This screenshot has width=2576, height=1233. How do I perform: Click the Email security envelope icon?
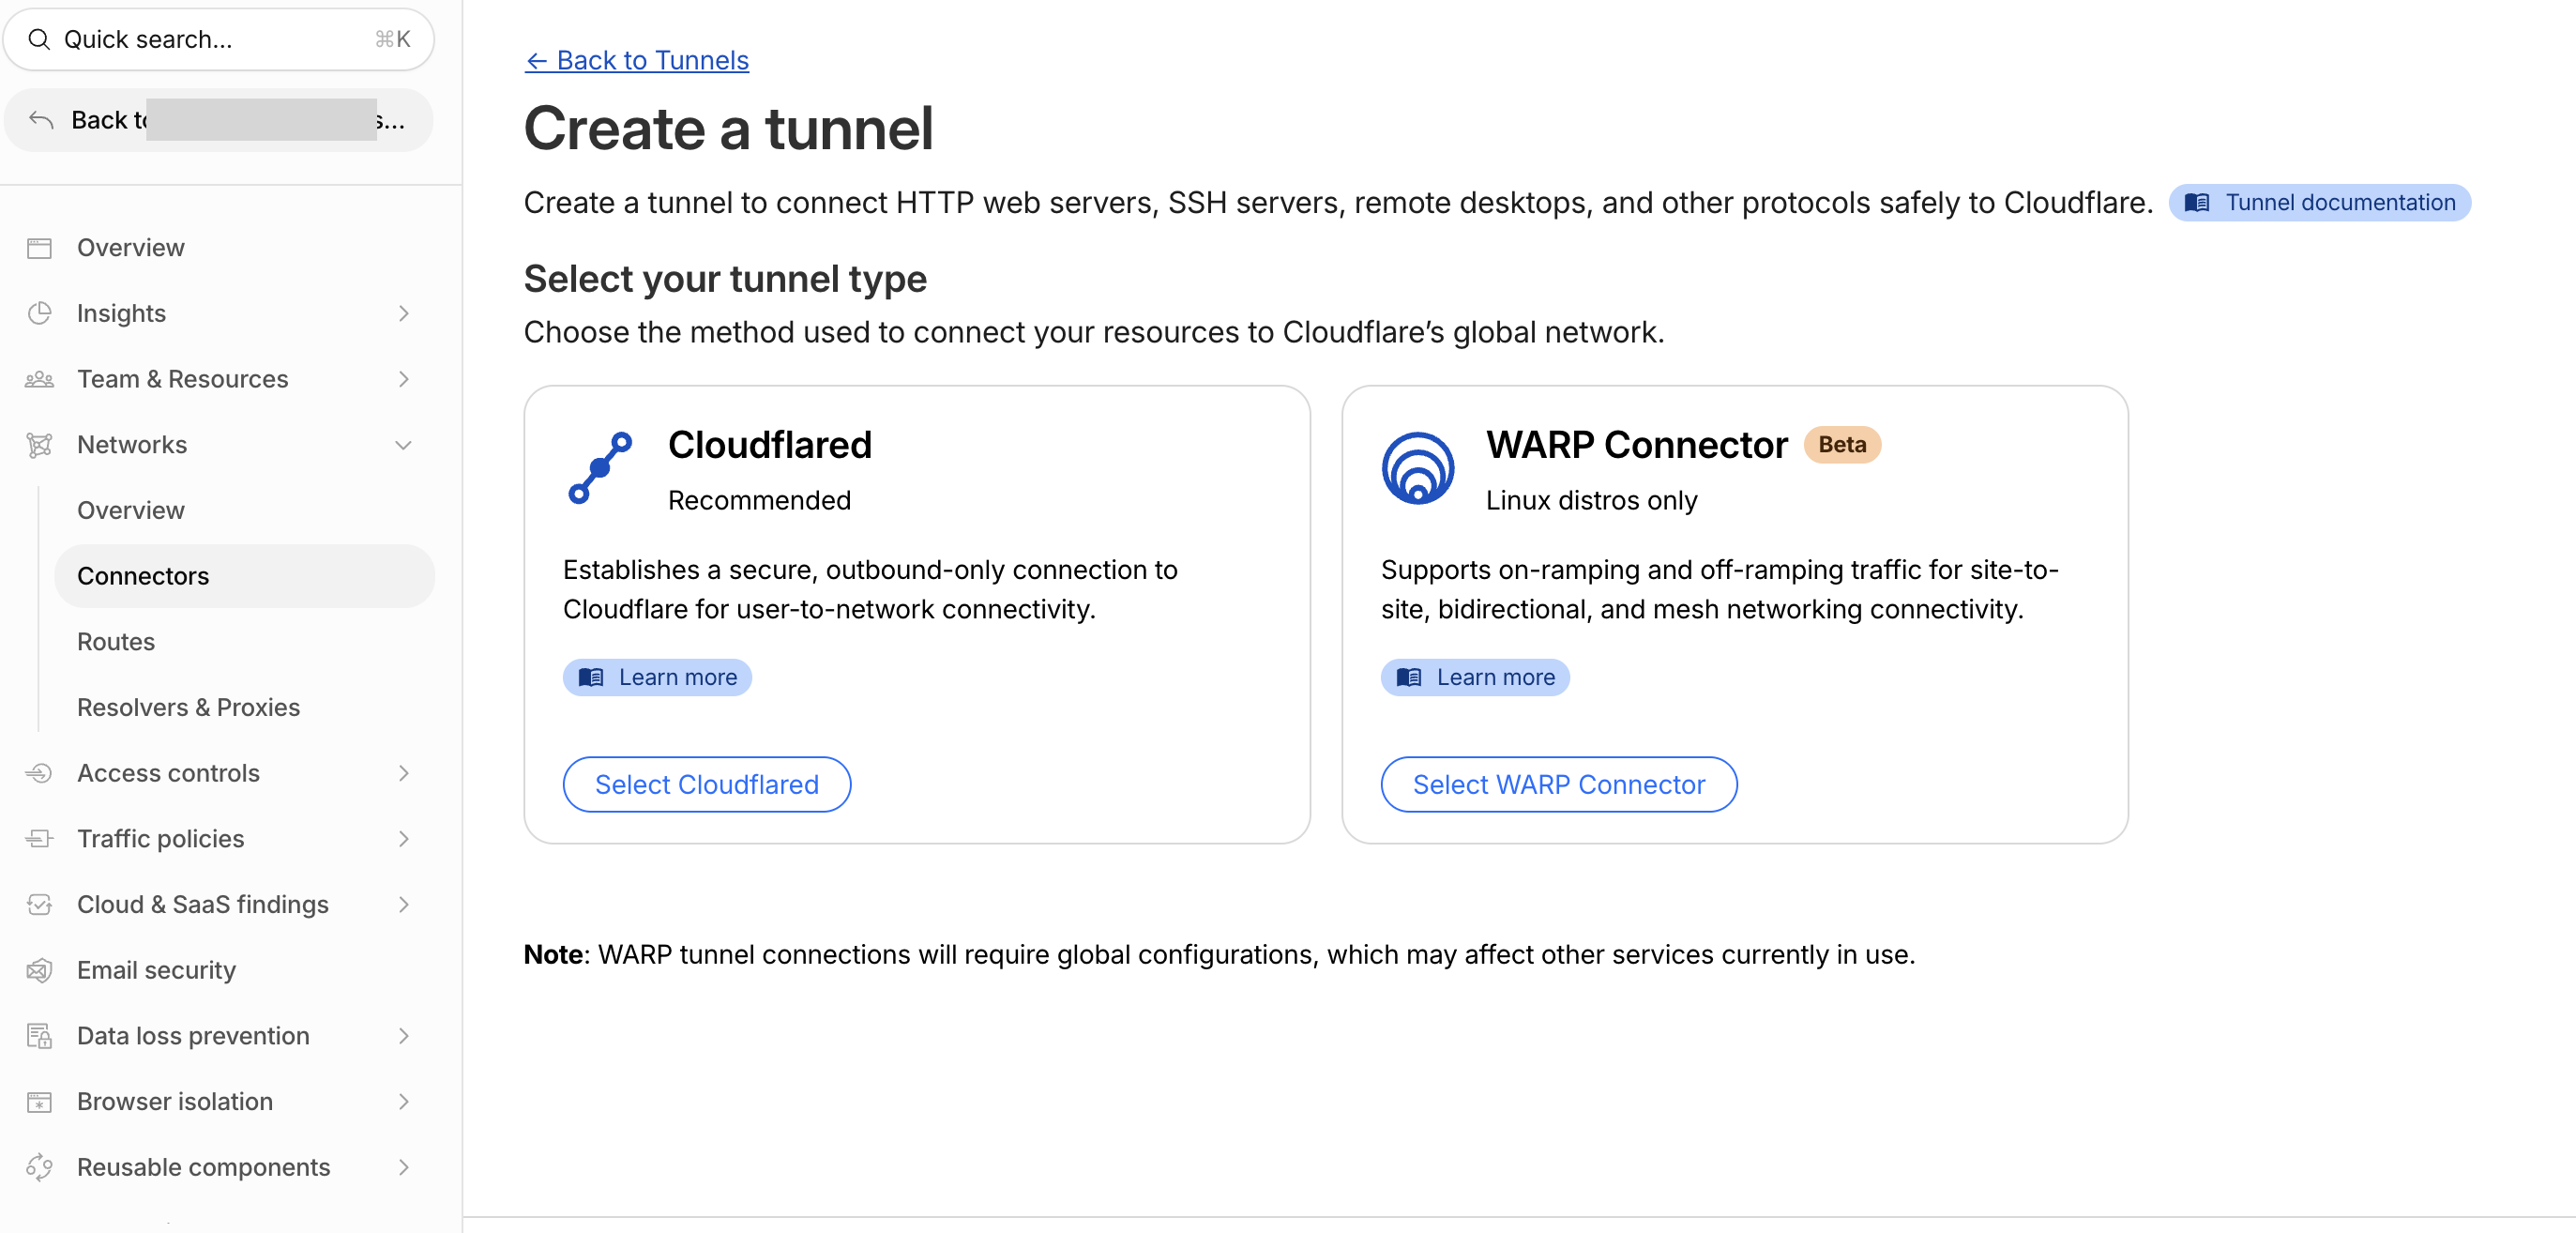tap(39, 970)
